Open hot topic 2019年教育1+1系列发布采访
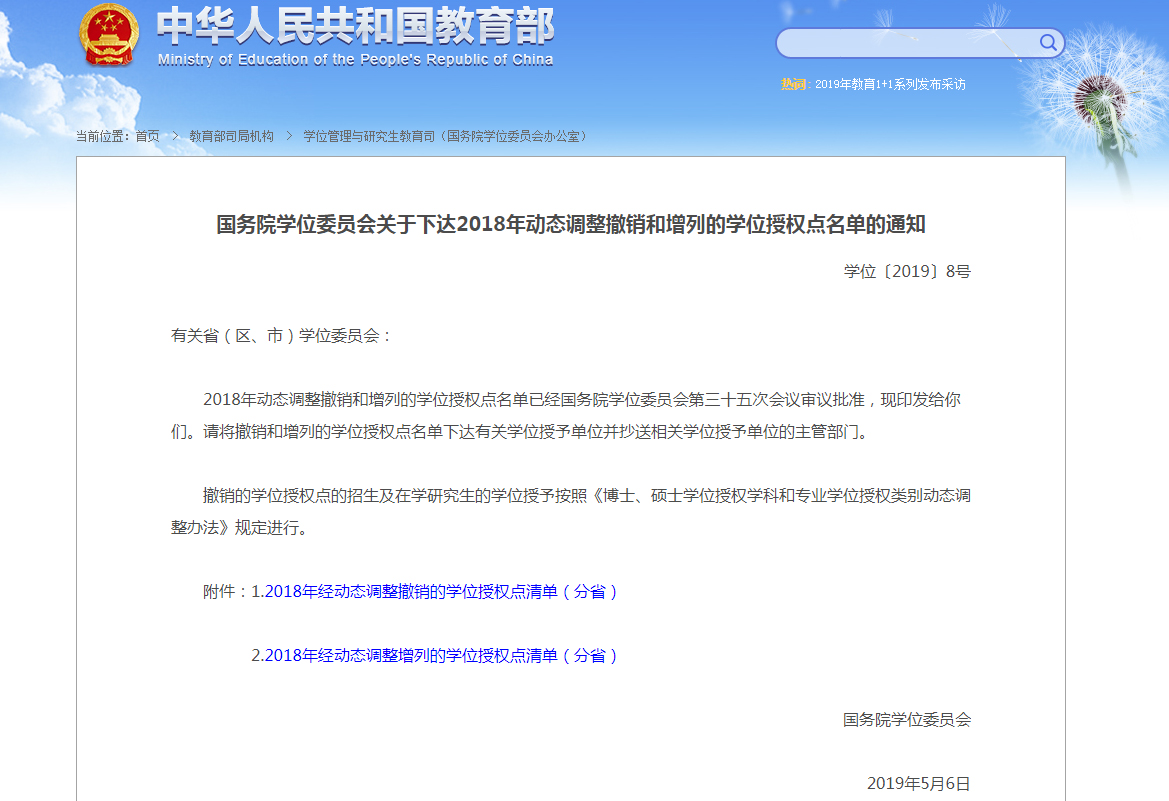1169x801 pixels. [x=890, y=84]
